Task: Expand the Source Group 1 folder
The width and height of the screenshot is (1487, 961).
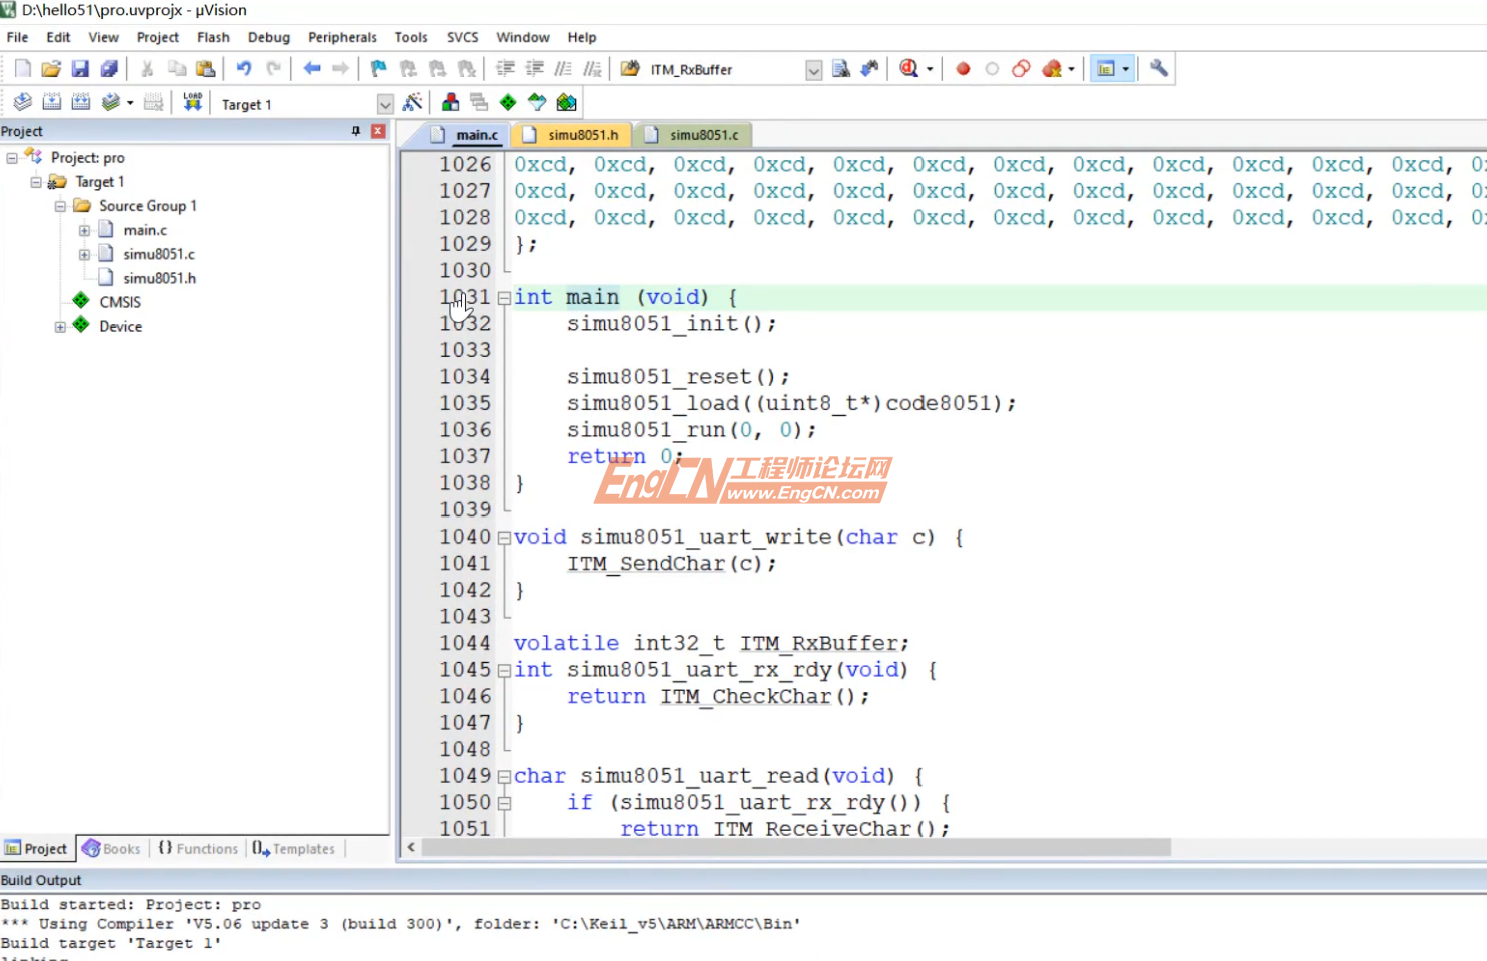Action: click(x=60, y=205)
